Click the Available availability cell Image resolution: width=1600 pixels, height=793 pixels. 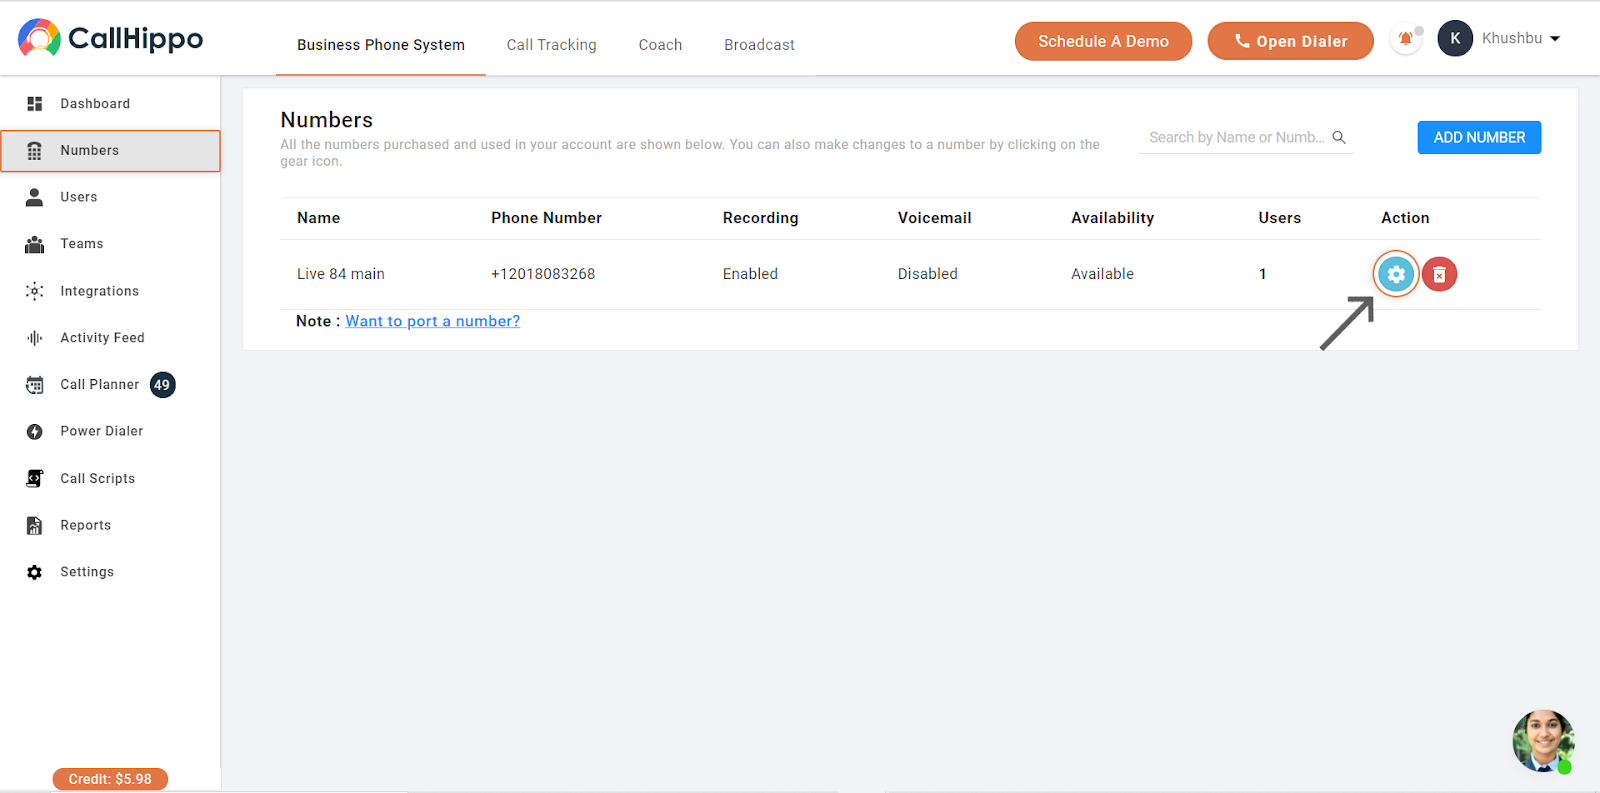click(1102, 274)
